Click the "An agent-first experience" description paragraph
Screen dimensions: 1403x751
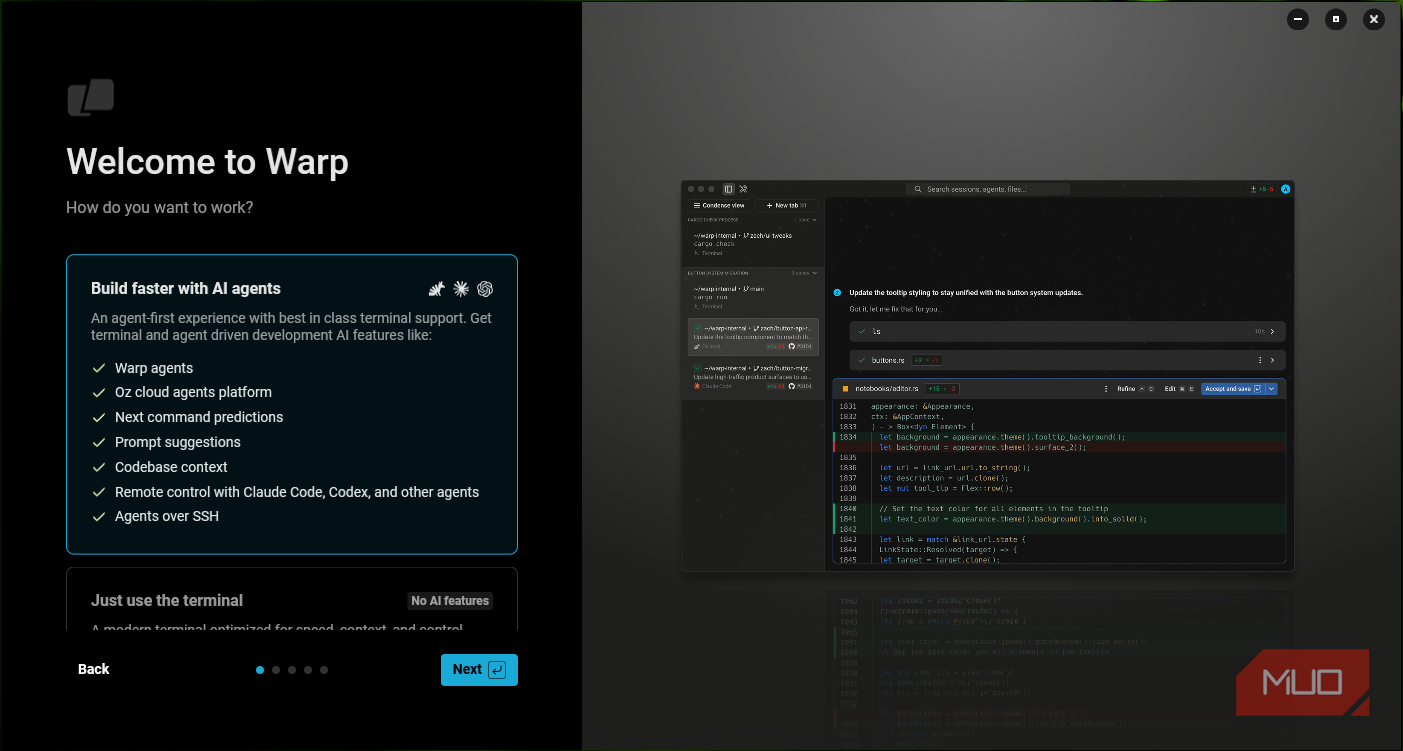pos(291,327)
